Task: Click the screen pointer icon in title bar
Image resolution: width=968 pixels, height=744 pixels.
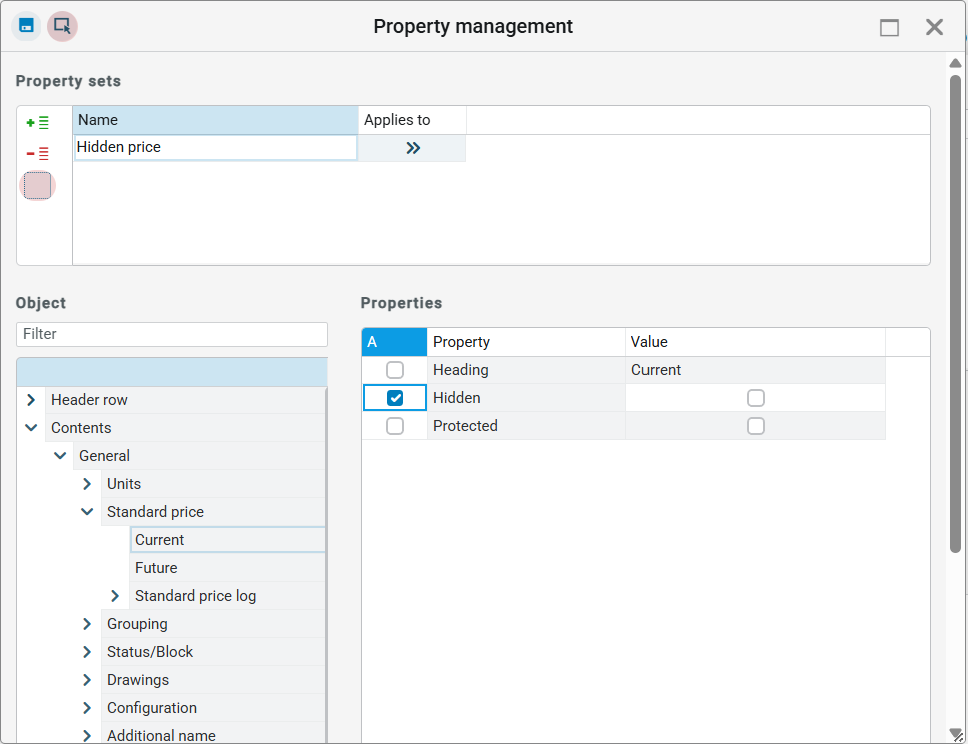Action: 62,27
